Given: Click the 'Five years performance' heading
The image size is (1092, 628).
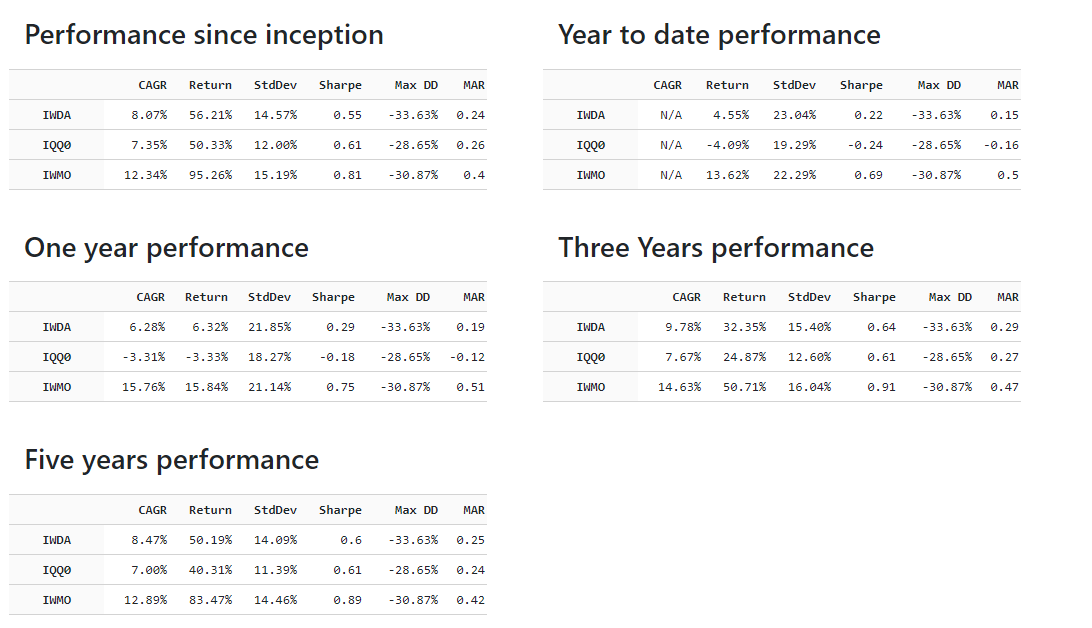Looking at the screenshot, I should [x=172, y=460].
